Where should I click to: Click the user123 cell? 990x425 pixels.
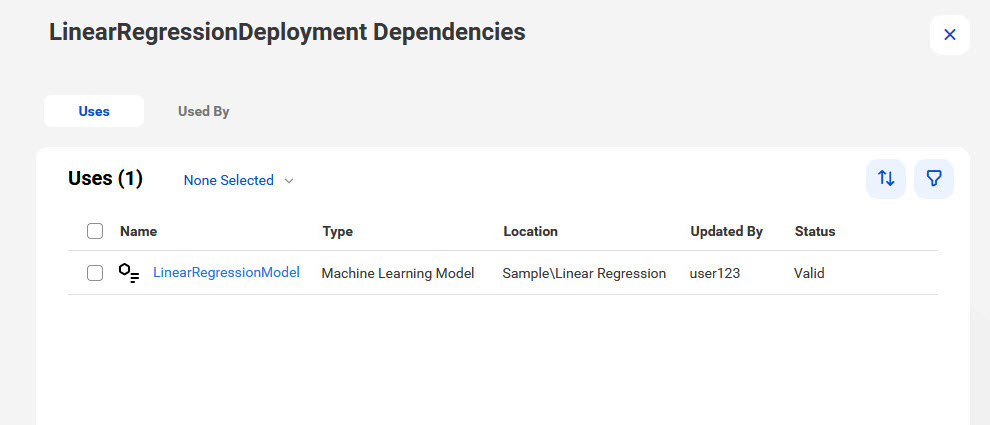coord(715,273)
